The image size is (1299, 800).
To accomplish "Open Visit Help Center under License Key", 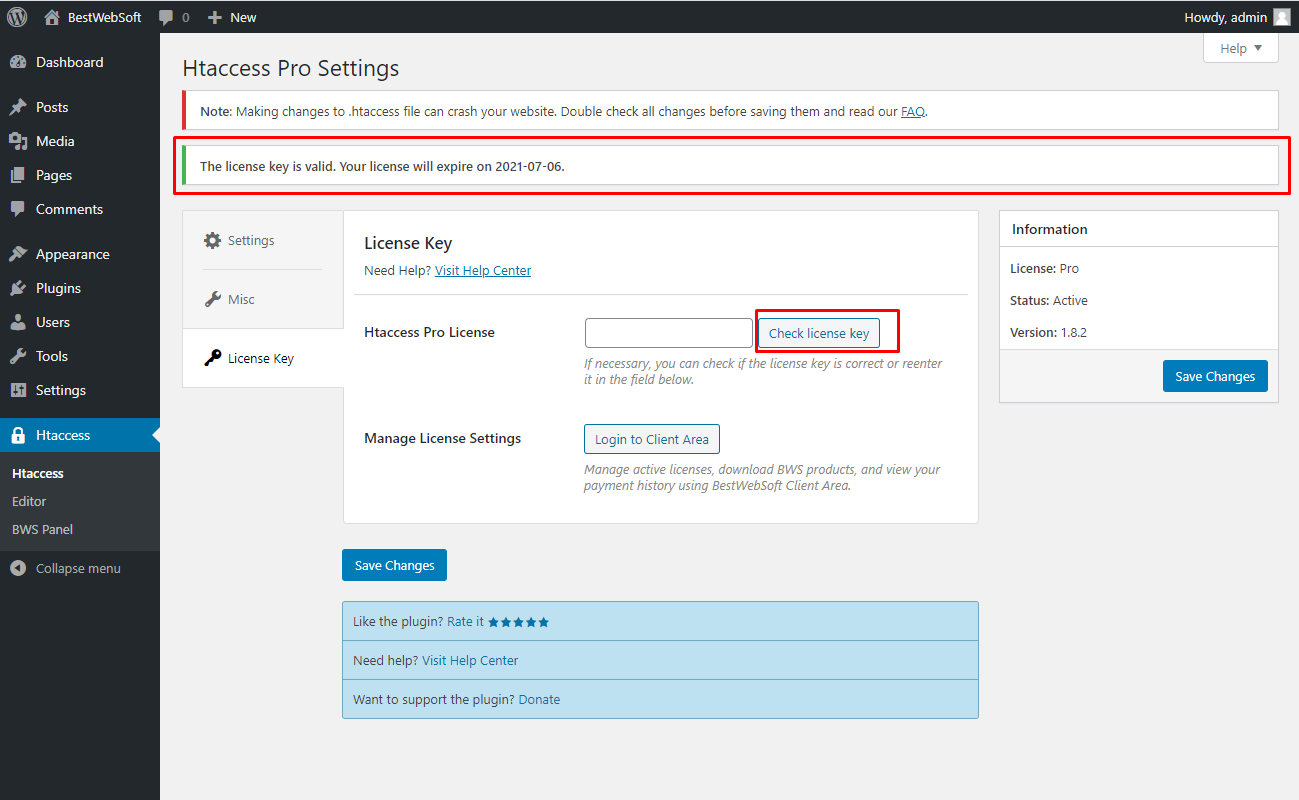I will pyautogui.click(x=483, y=270).
